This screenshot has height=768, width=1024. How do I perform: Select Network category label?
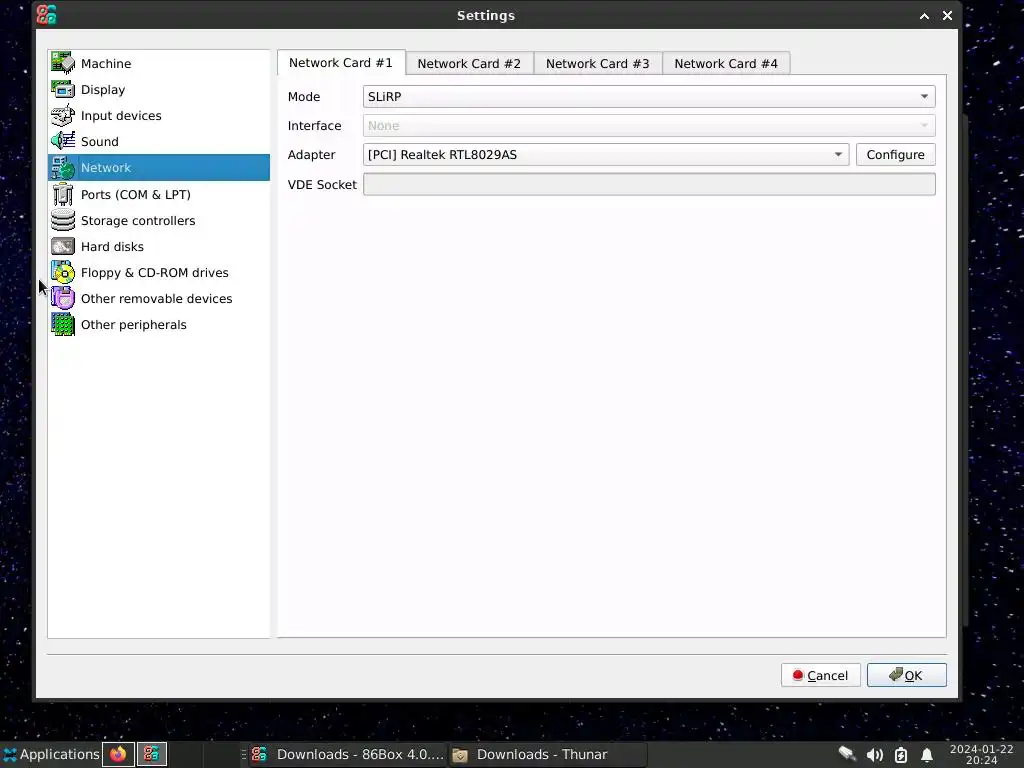pyautogui.click(x=106, y=168)
